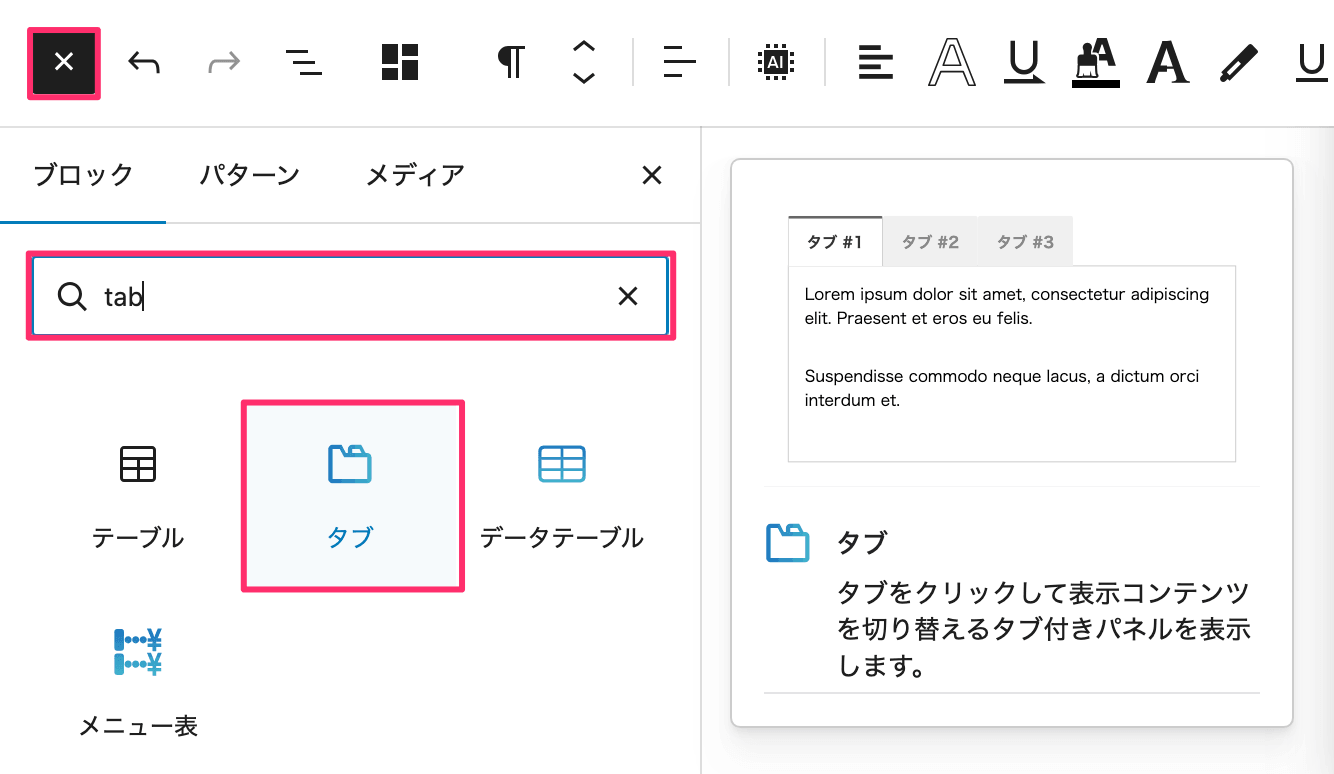Clear the search text 'tab'
The image size is (1334, 774).
point(628,296)
